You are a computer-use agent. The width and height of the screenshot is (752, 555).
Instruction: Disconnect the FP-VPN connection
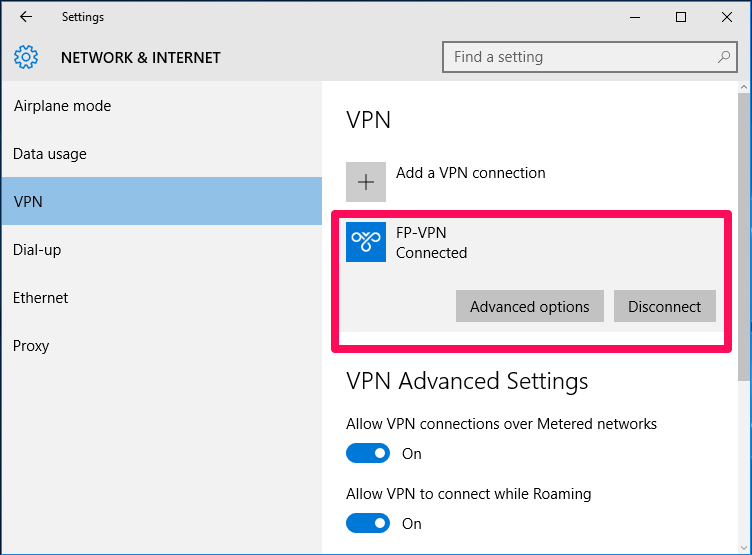point(665,306)
